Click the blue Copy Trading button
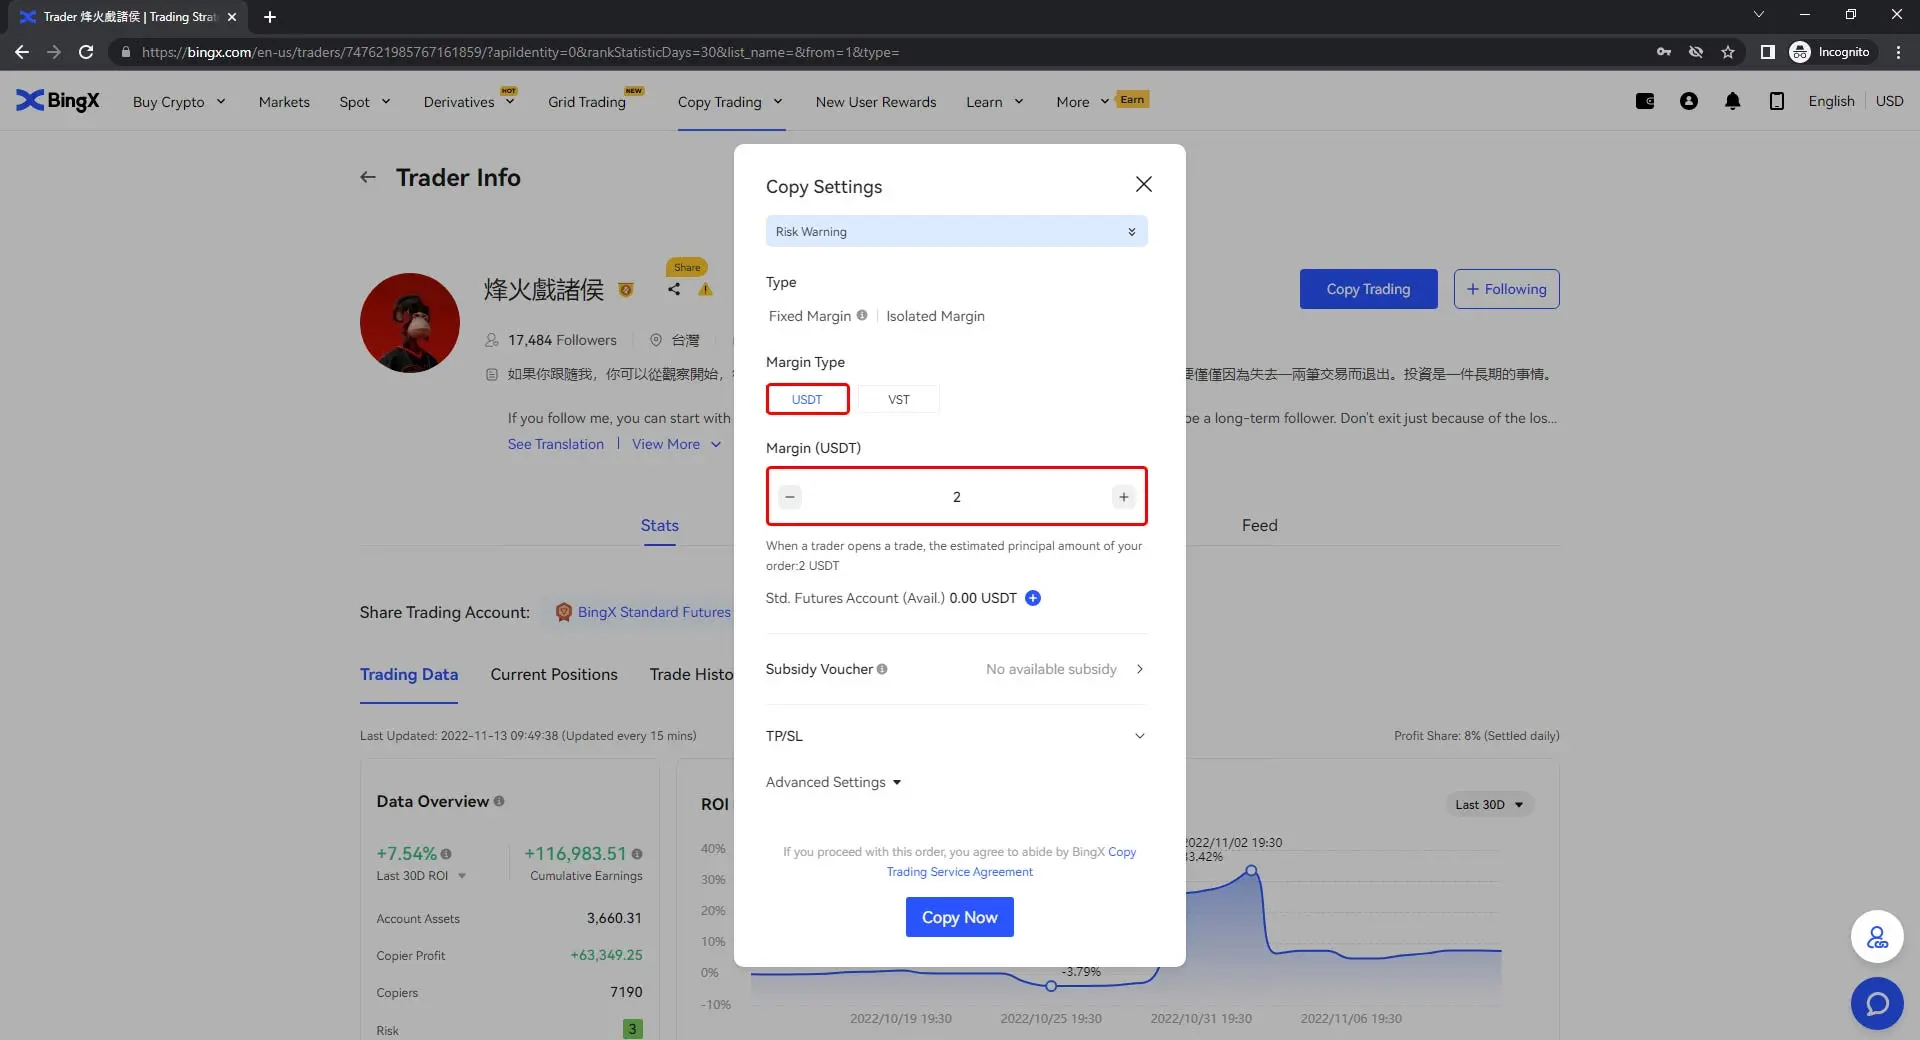Screen dimensions: 1920x1040 click(1368, 289)
